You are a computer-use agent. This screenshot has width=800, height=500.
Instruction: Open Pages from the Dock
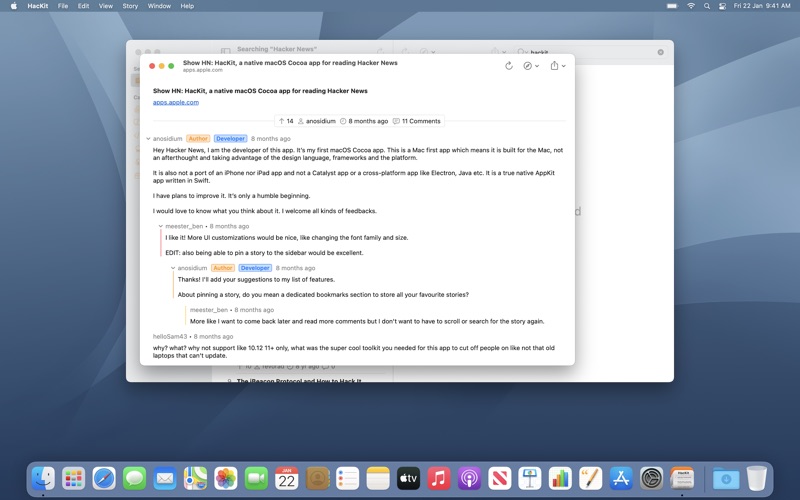pos(591,479)
